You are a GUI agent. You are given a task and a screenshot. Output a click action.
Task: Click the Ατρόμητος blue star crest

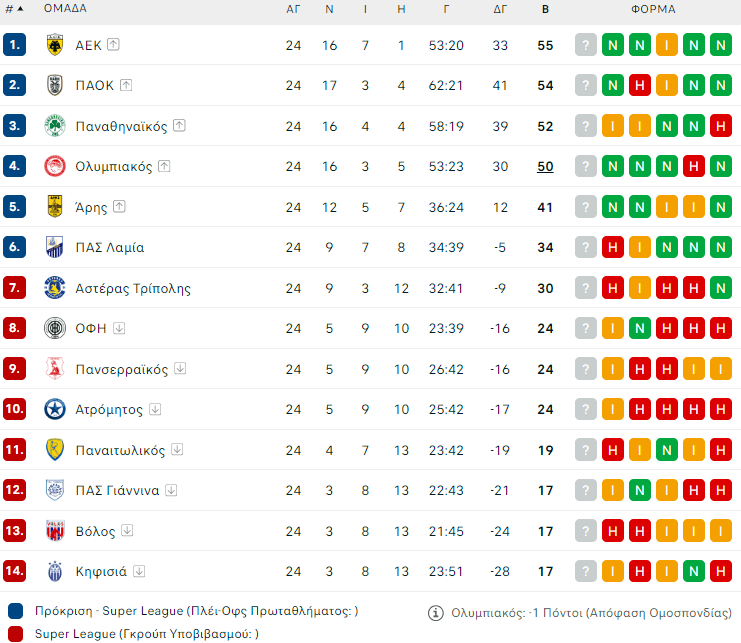pos(55,410)
